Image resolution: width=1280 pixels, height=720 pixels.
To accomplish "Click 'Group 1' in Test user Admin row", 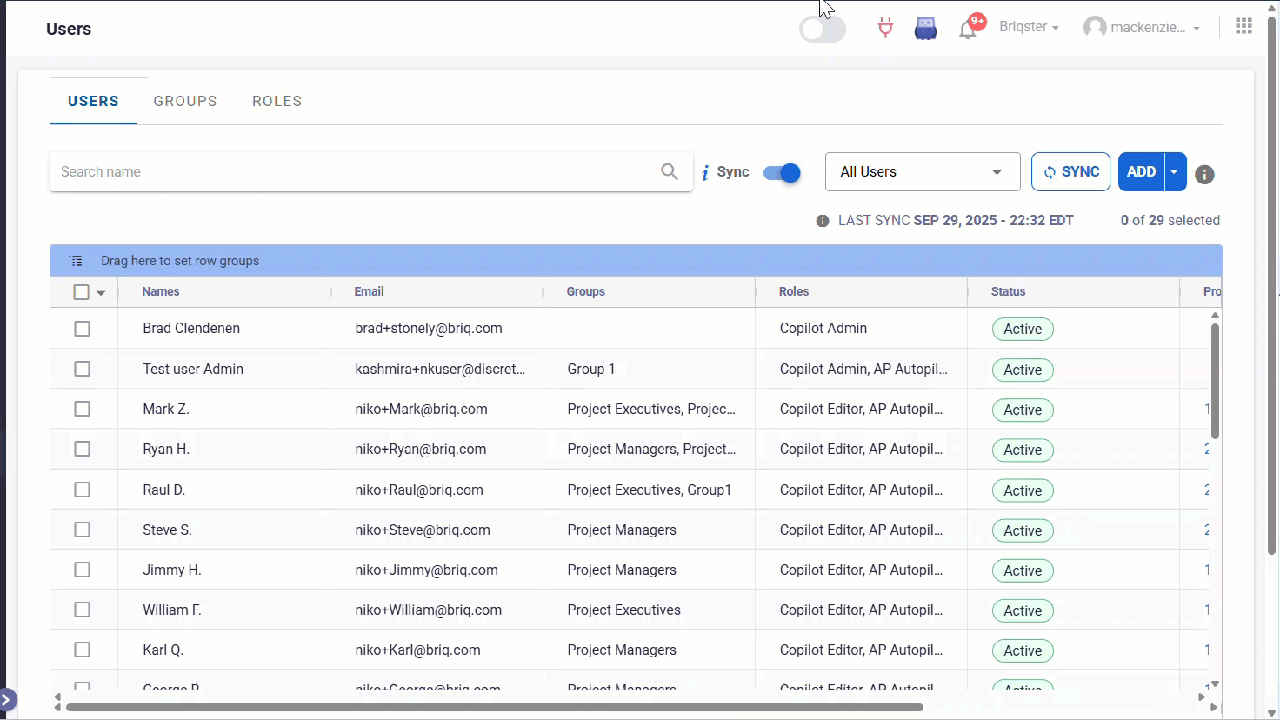I will point(591,369).
